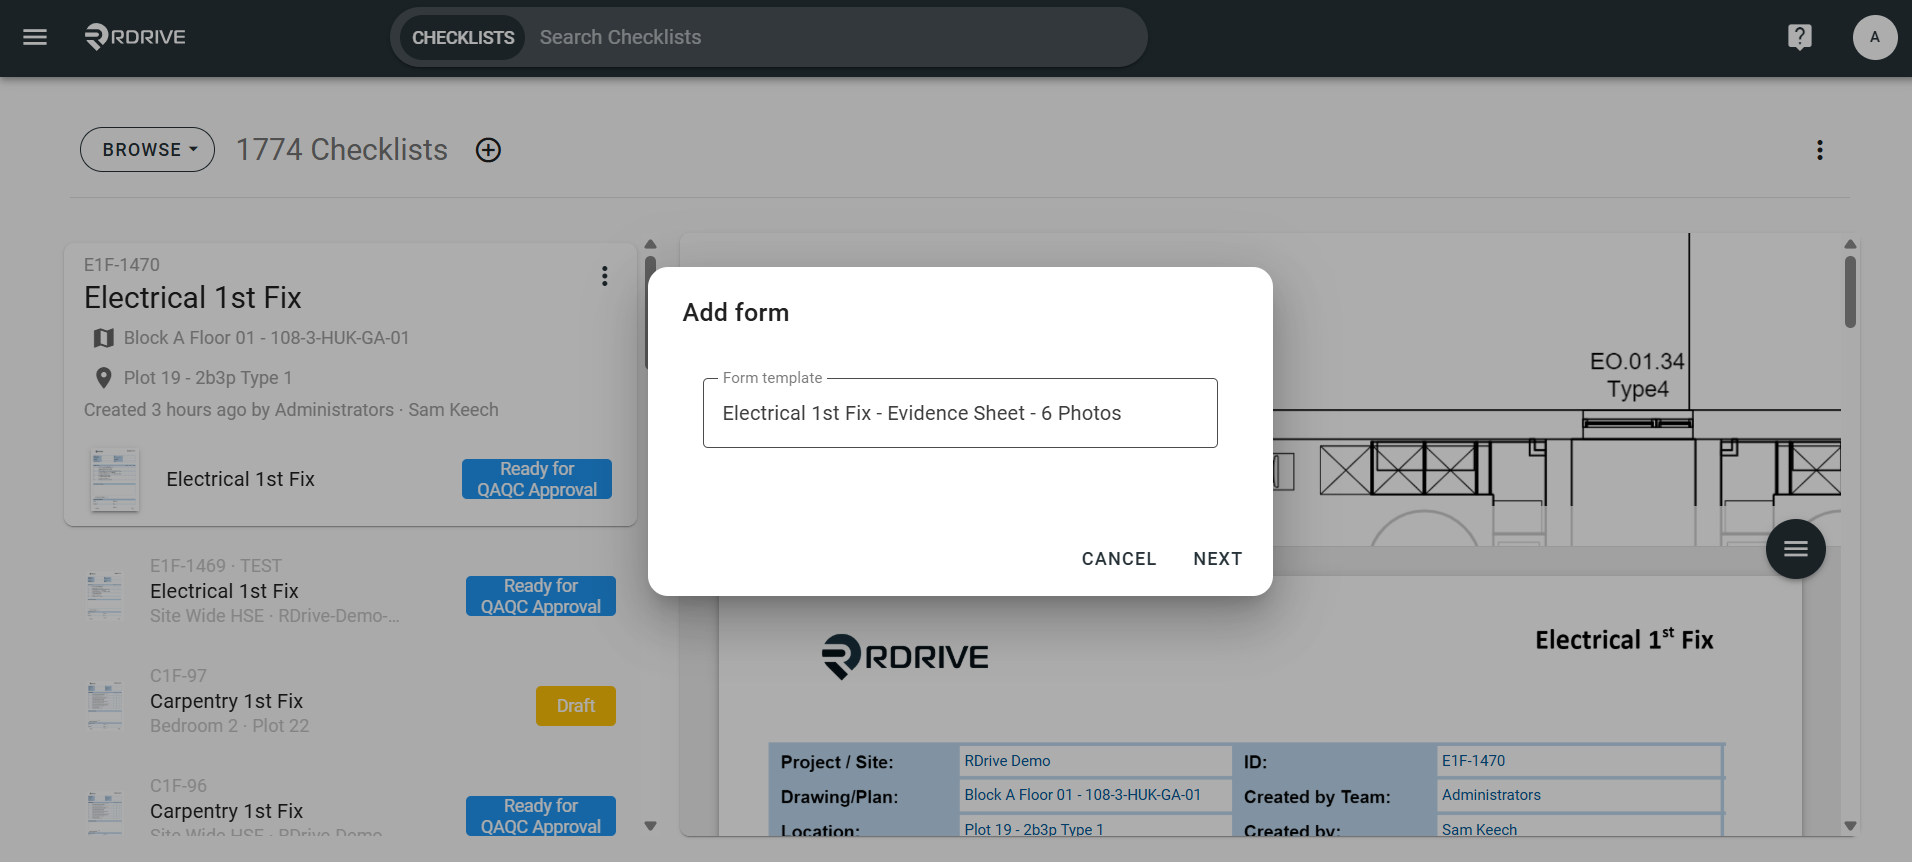The image size is (1912, 862).
Task: Click the Ready for QAAC Approval badge on E1F-1469
Action: (541, 596)
